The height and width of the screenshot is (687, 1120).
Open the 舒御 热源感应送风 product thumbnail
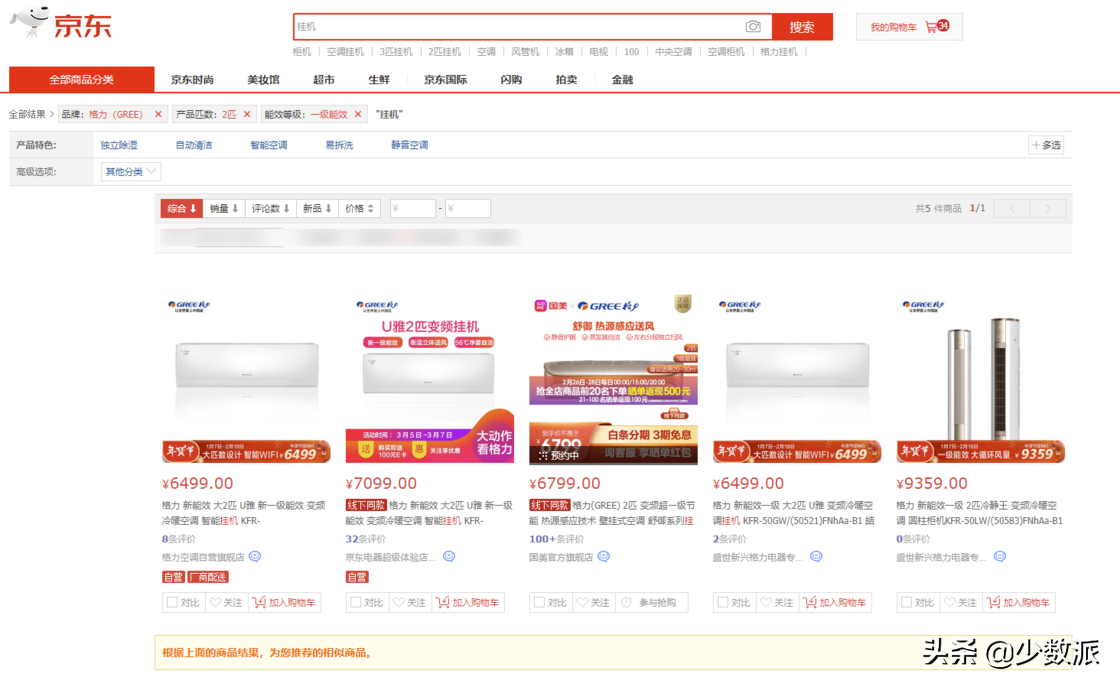pyautogui.click(x=614, y=379)
